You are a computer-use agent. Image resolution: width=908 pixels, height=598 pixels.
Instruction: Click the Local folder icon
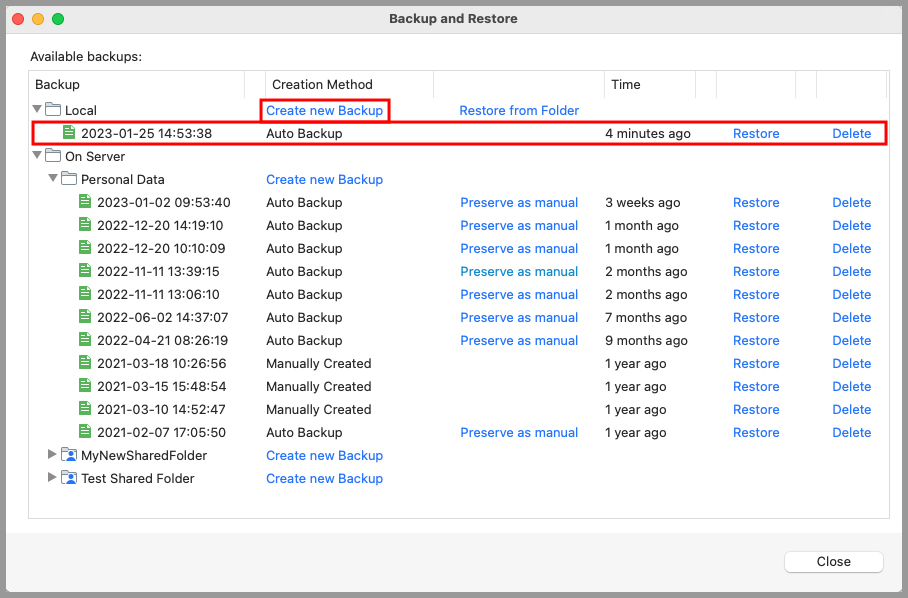(x=54, y=110)
